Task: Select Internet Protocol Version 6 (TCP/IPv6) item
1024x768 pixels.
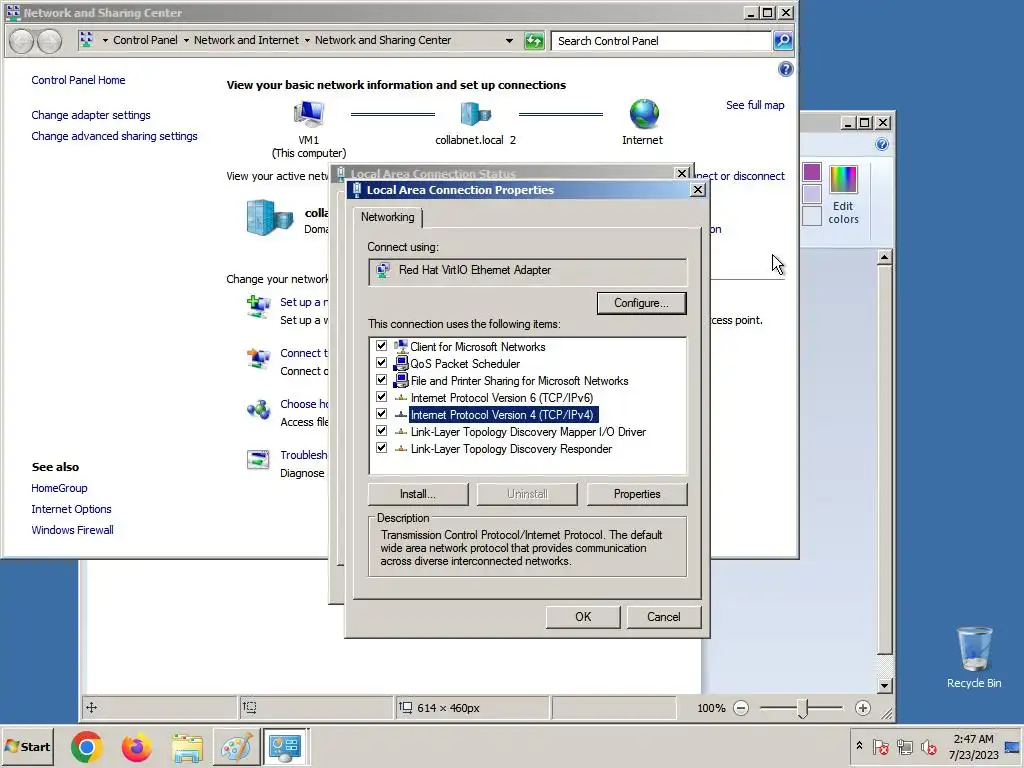Action: 502,398
